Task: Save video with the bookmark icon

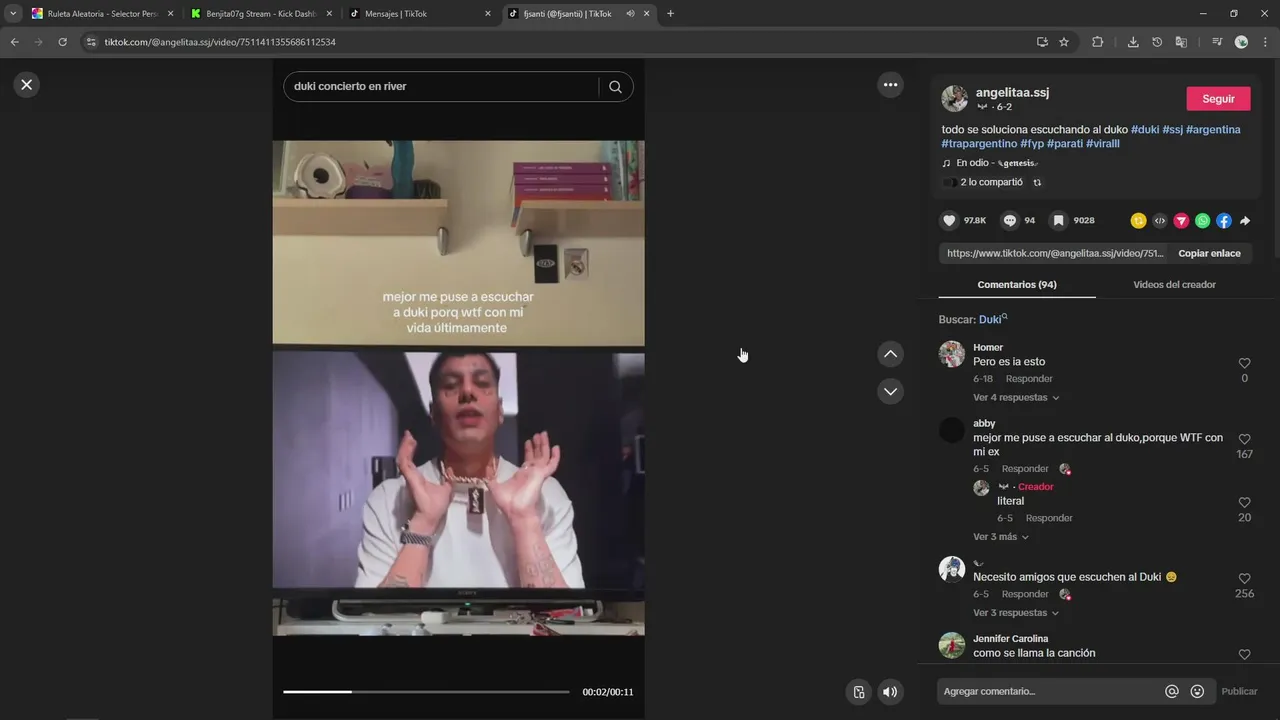Action: pos(1057,220)
